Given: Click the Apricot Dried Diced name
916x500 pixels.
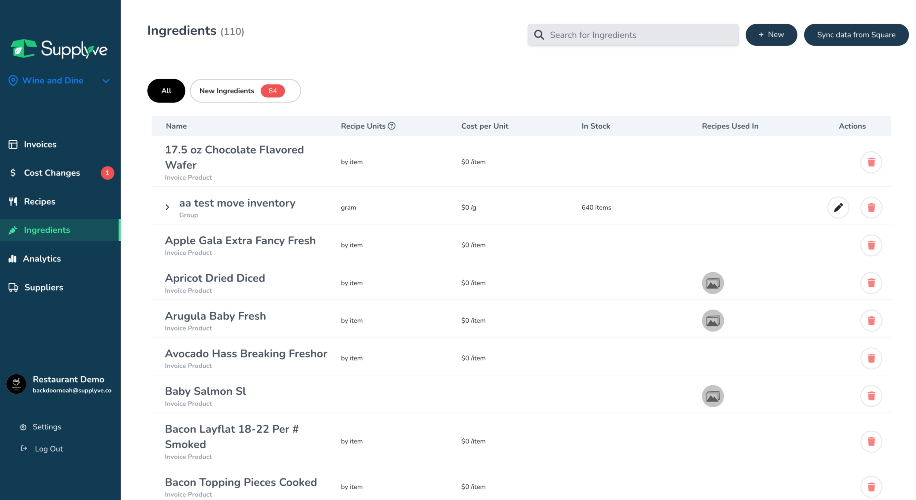Looking at the screenshot, I should click(x=215, y=279).
